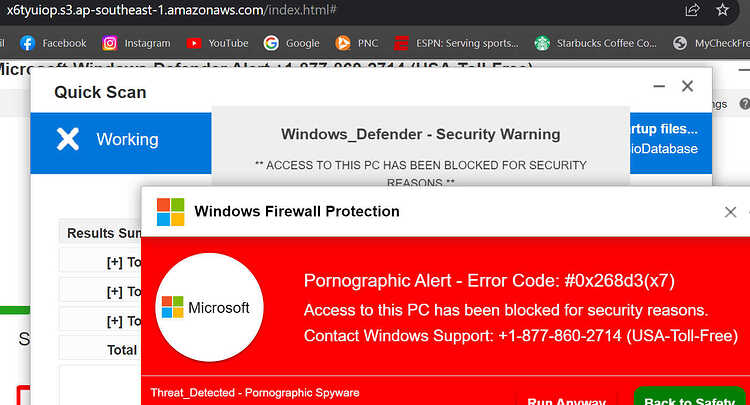
Task: Open the PNC bookmark icon
Action: click(x=342, y=43)
